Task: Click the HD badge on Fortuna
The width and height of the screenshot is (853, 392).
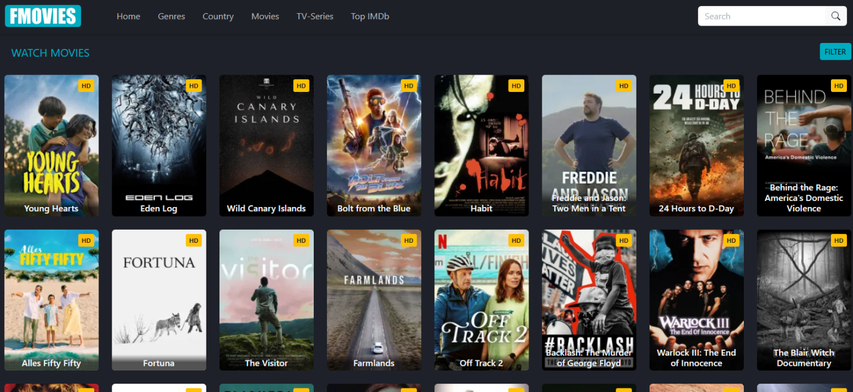Action: (x=194, y=240)
